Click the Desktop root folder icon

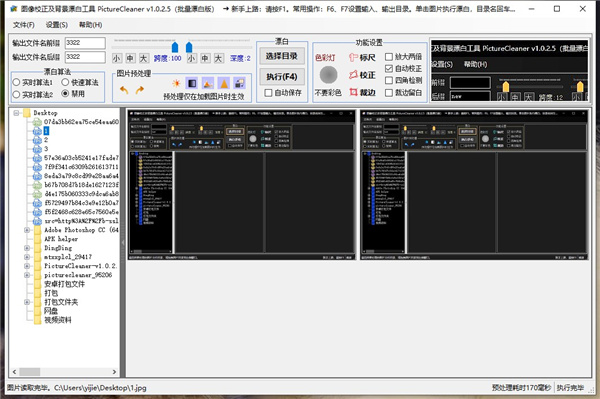[x=26, y=113]
